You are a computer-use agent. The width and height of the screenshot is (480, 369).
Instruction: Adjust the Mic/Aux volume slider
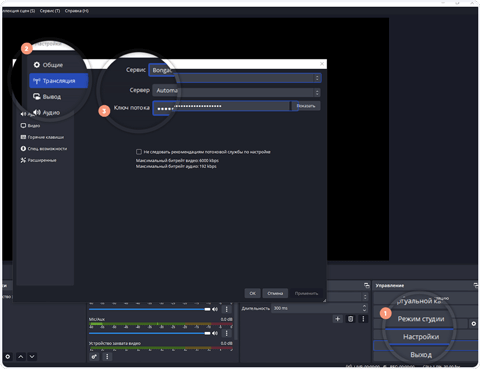tap(149, 333)
